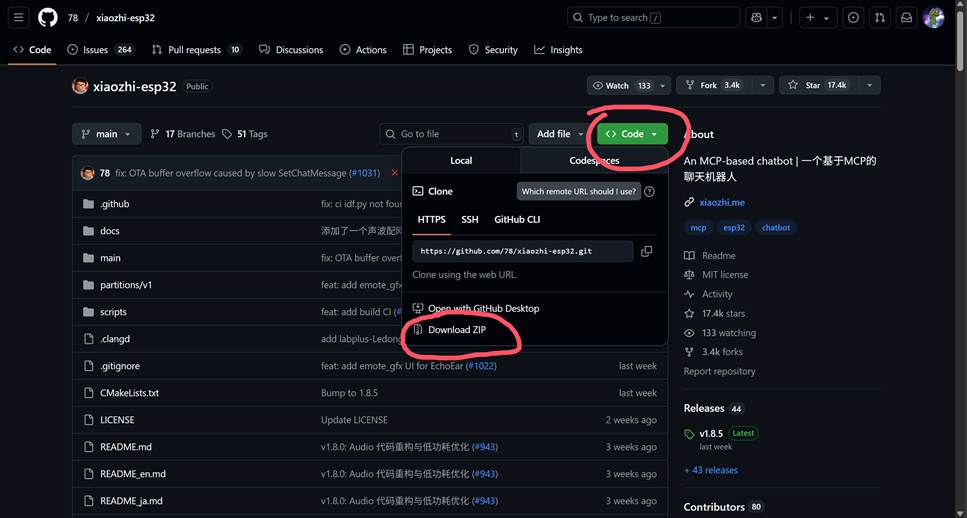Expand the Fork options dropdown arrow
This screenshot has width=967, height=518.
[762, 86]
